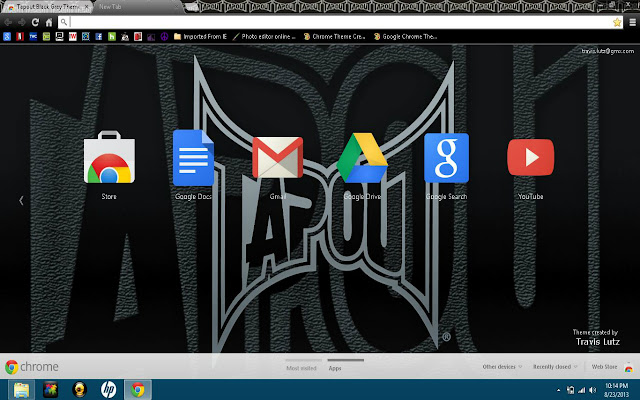Viewport: 640px width, 400px height.
Task: Open the Google Search app
Action: click(x=446, y=158)
